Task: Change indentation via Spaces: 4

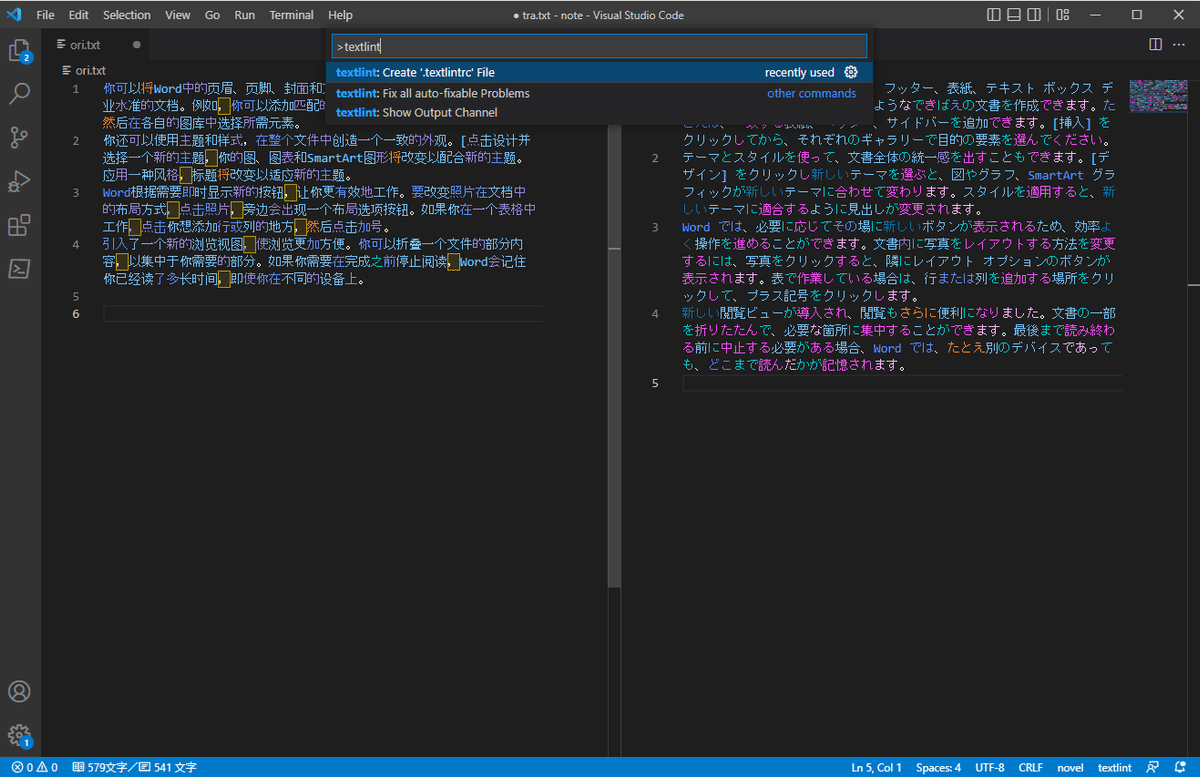Action: coord(938,768)
